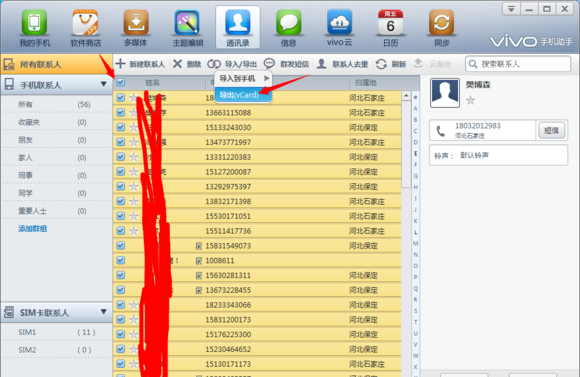This screenshot has height=377, width=580.
Task: Open the 我的手机 section icon
Action: (x=34, y=23)
